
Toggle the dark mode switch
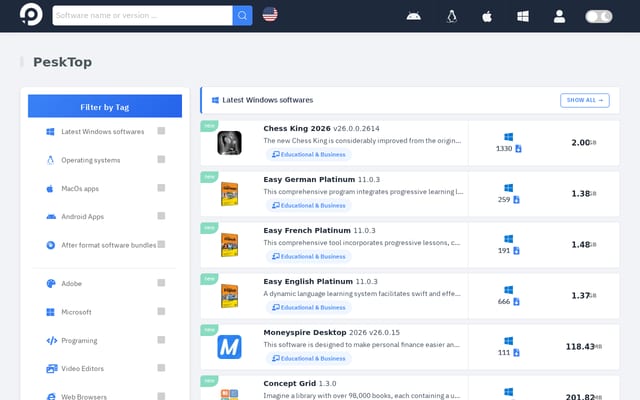[599, 16]
